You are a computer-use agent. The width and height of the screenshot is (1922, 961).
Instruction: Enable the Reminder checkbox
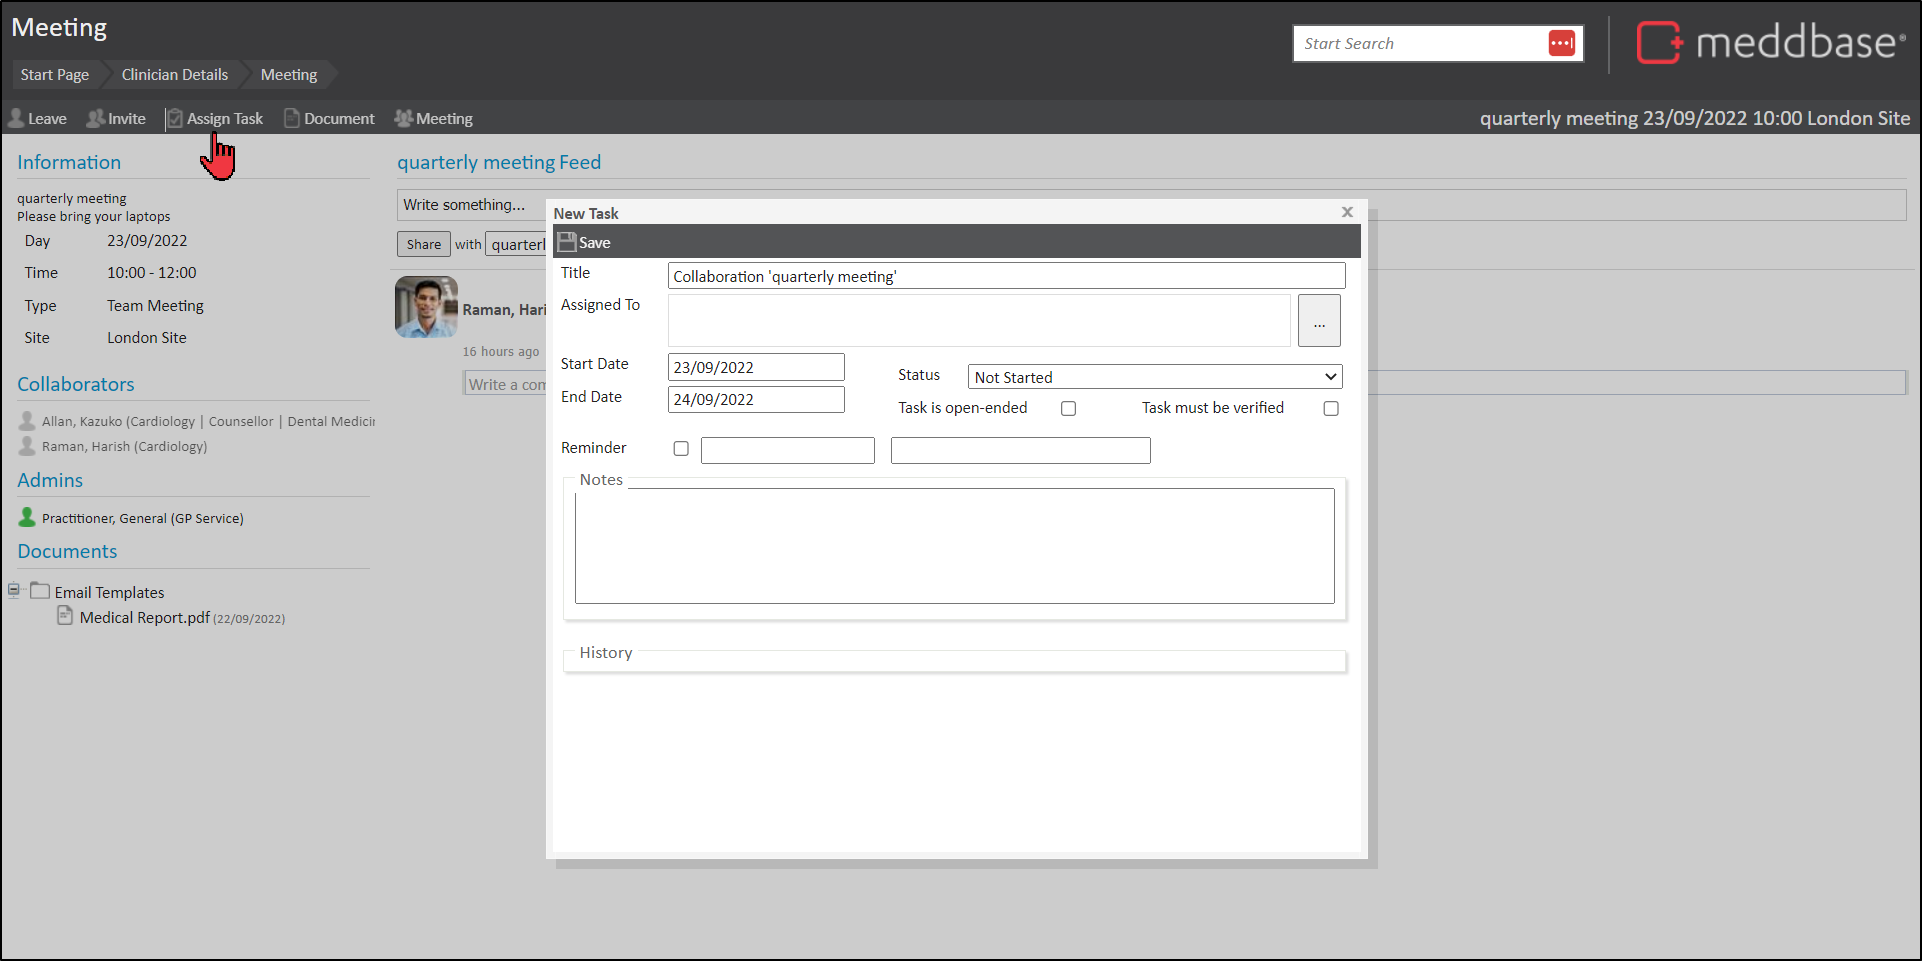click(x=681, y=449)
